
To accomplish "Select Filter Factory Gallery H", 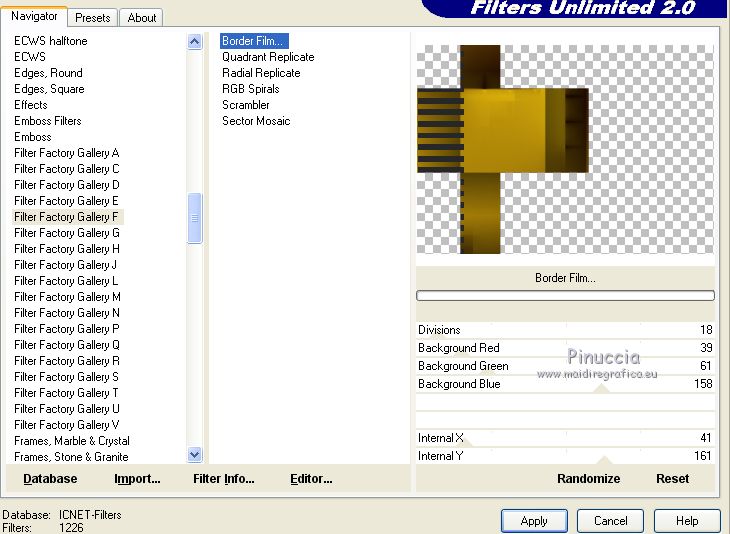I will pyautogui.click(x=67, y=249).
